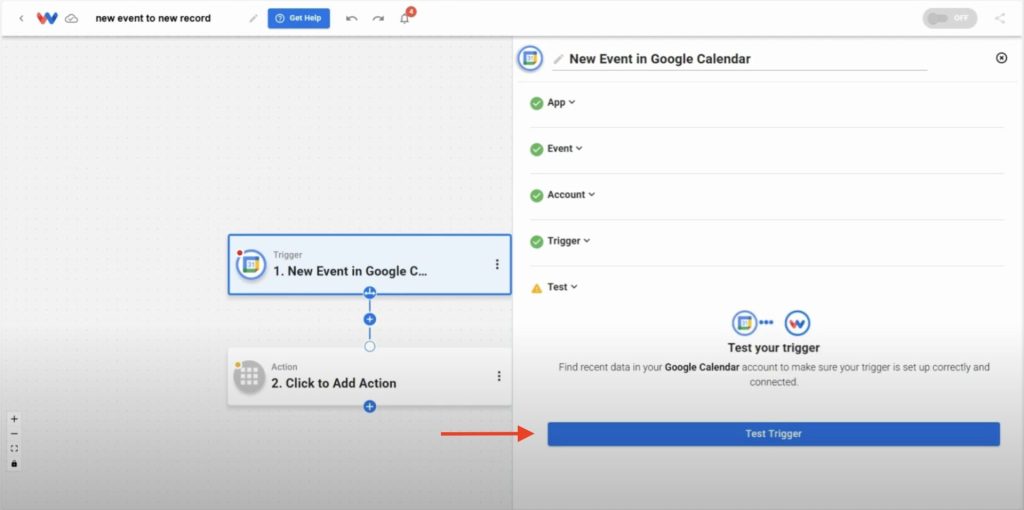Click the workflow name new event to new record
The width and height of the screenshot is (1024, 510).
[x=153, y=18]
